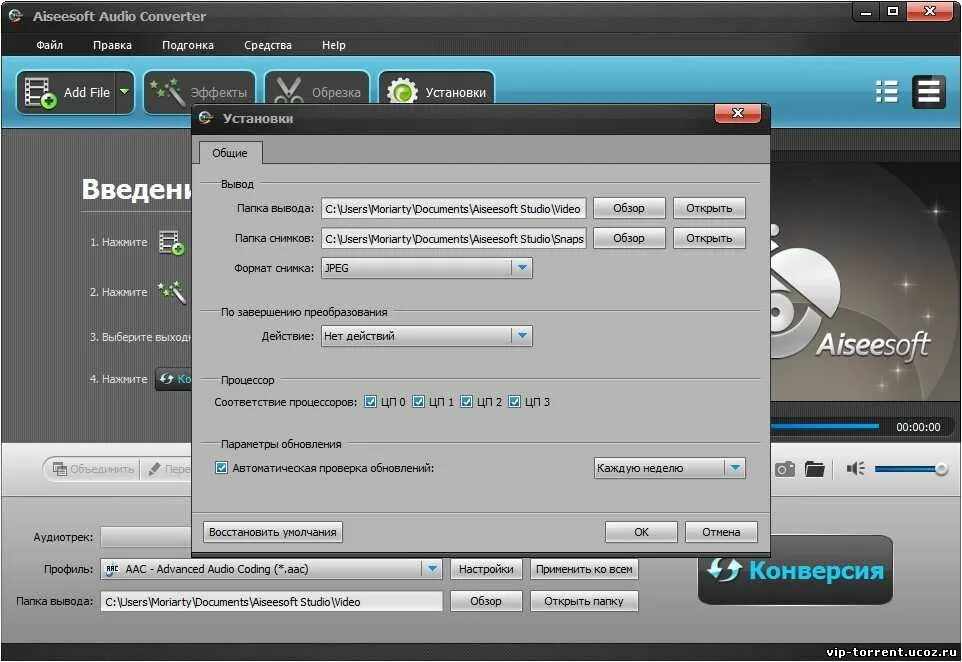962x662 pixels.
Task: Mute audio with speaker icon
Action: pos(855,469)
